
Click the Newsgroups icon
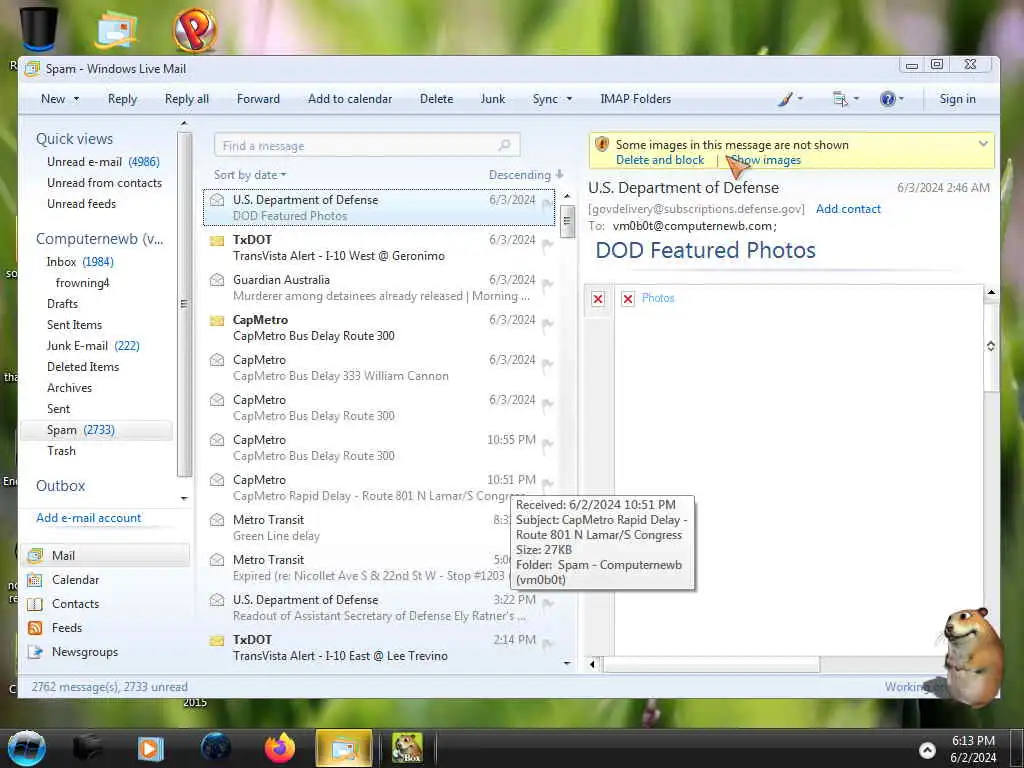35,652
